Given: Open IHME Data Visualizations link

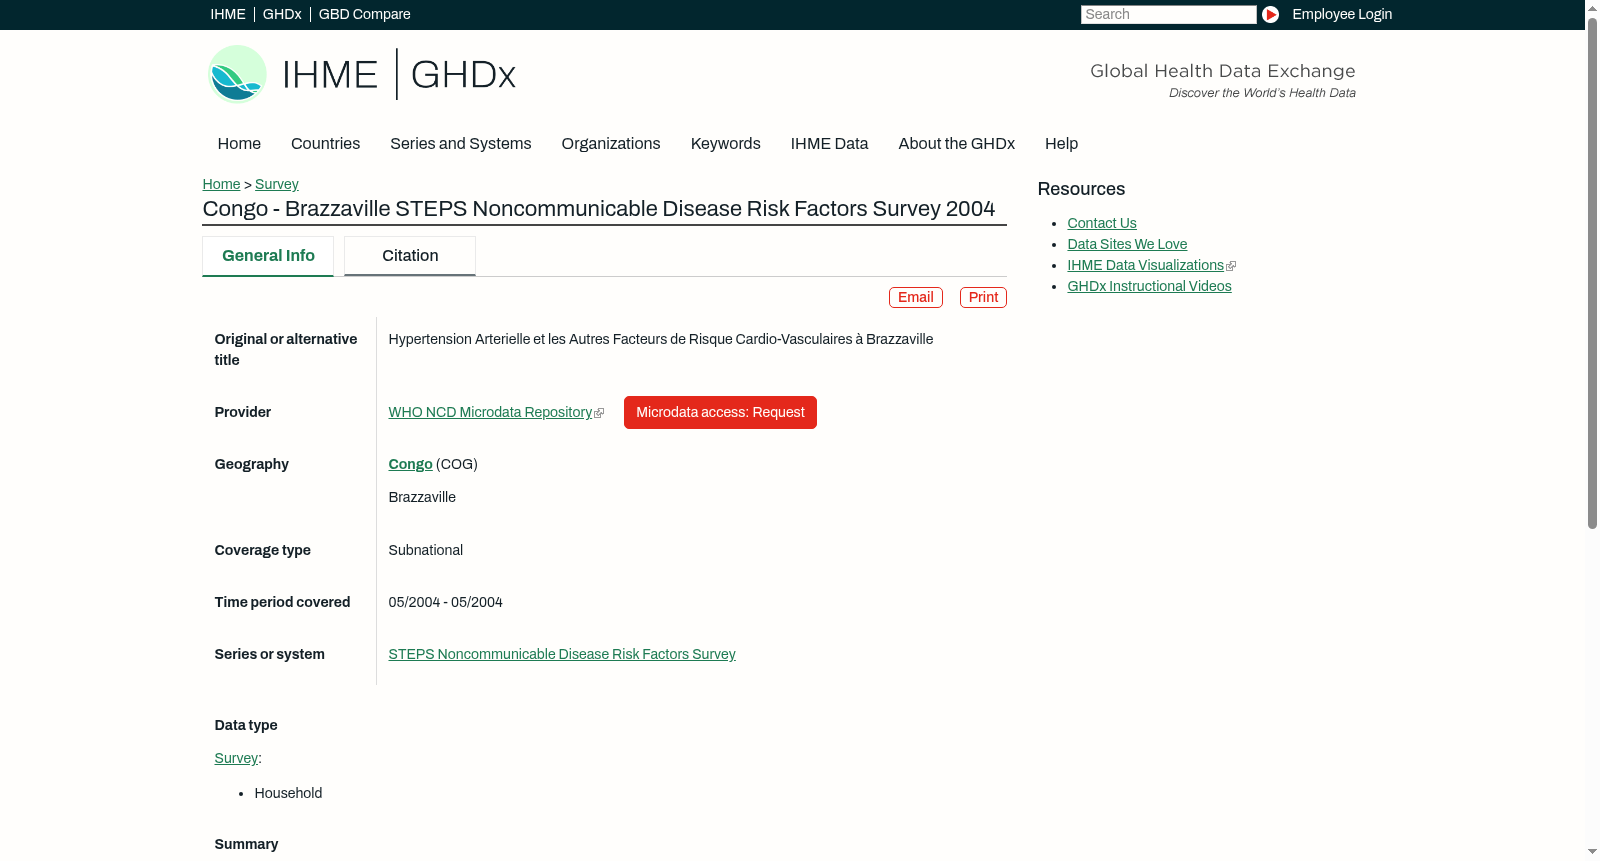Looking at the screenshot, I should (x=1145, y=266).
